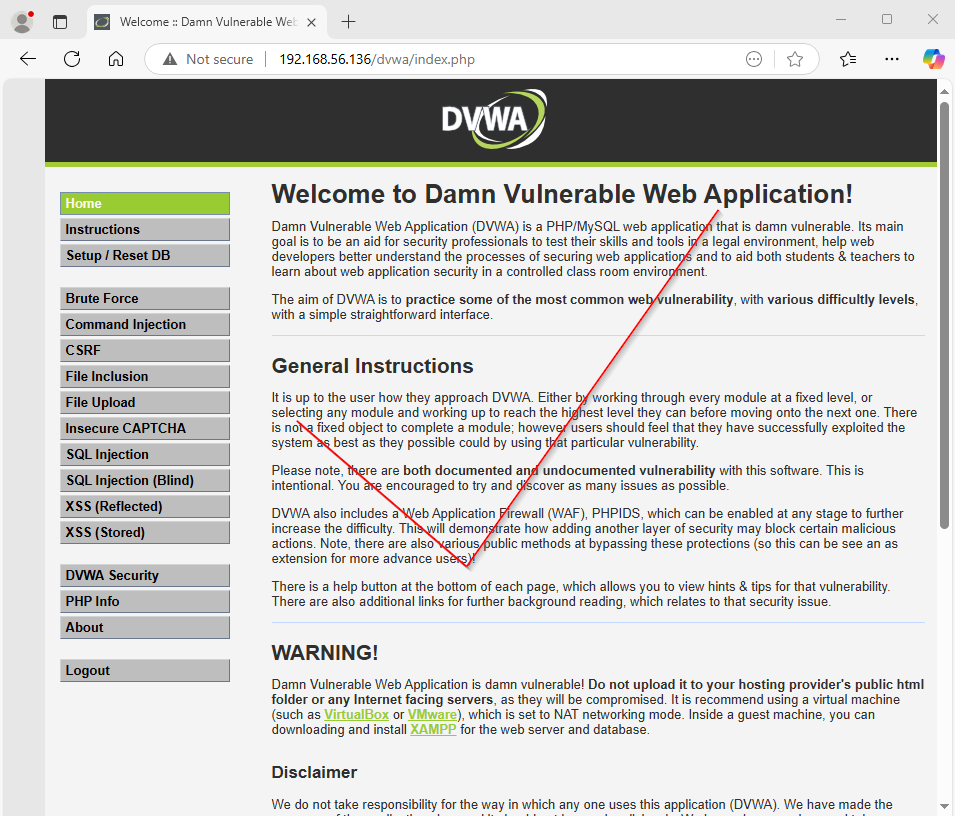Minimize the browser window

[x=841, y=19]
